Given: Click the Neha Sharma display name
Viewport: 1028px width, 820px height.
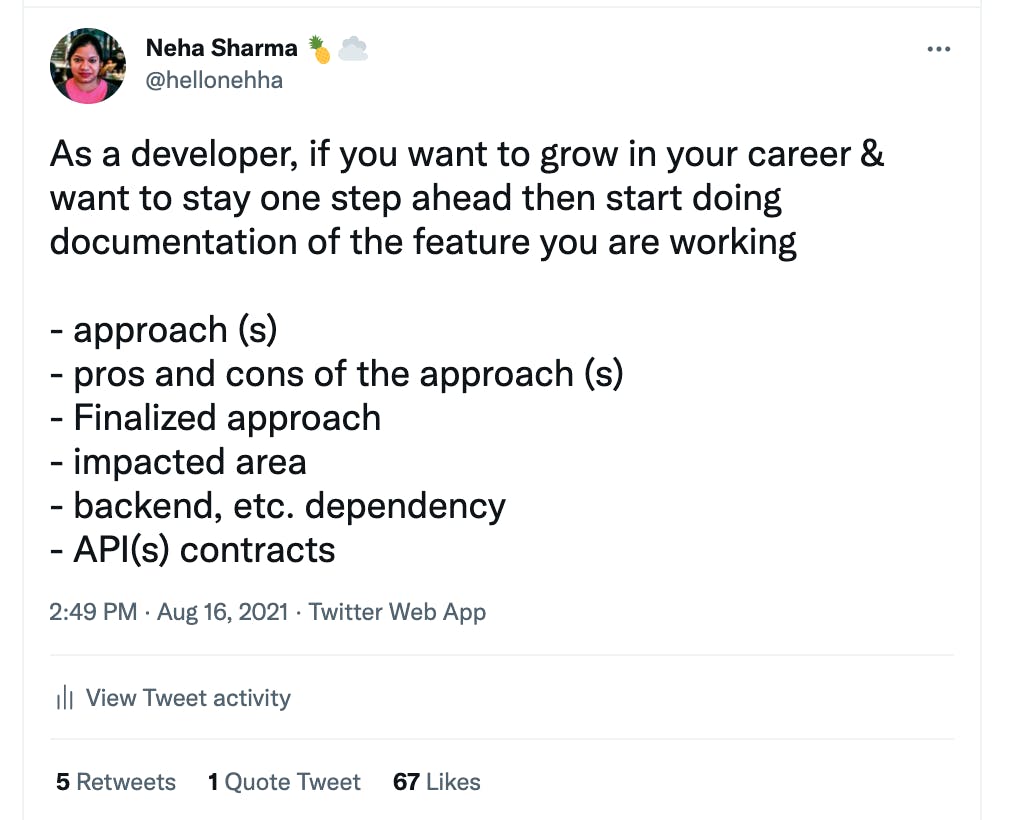Looking at the screenshot, I should (x=222, y=48).
